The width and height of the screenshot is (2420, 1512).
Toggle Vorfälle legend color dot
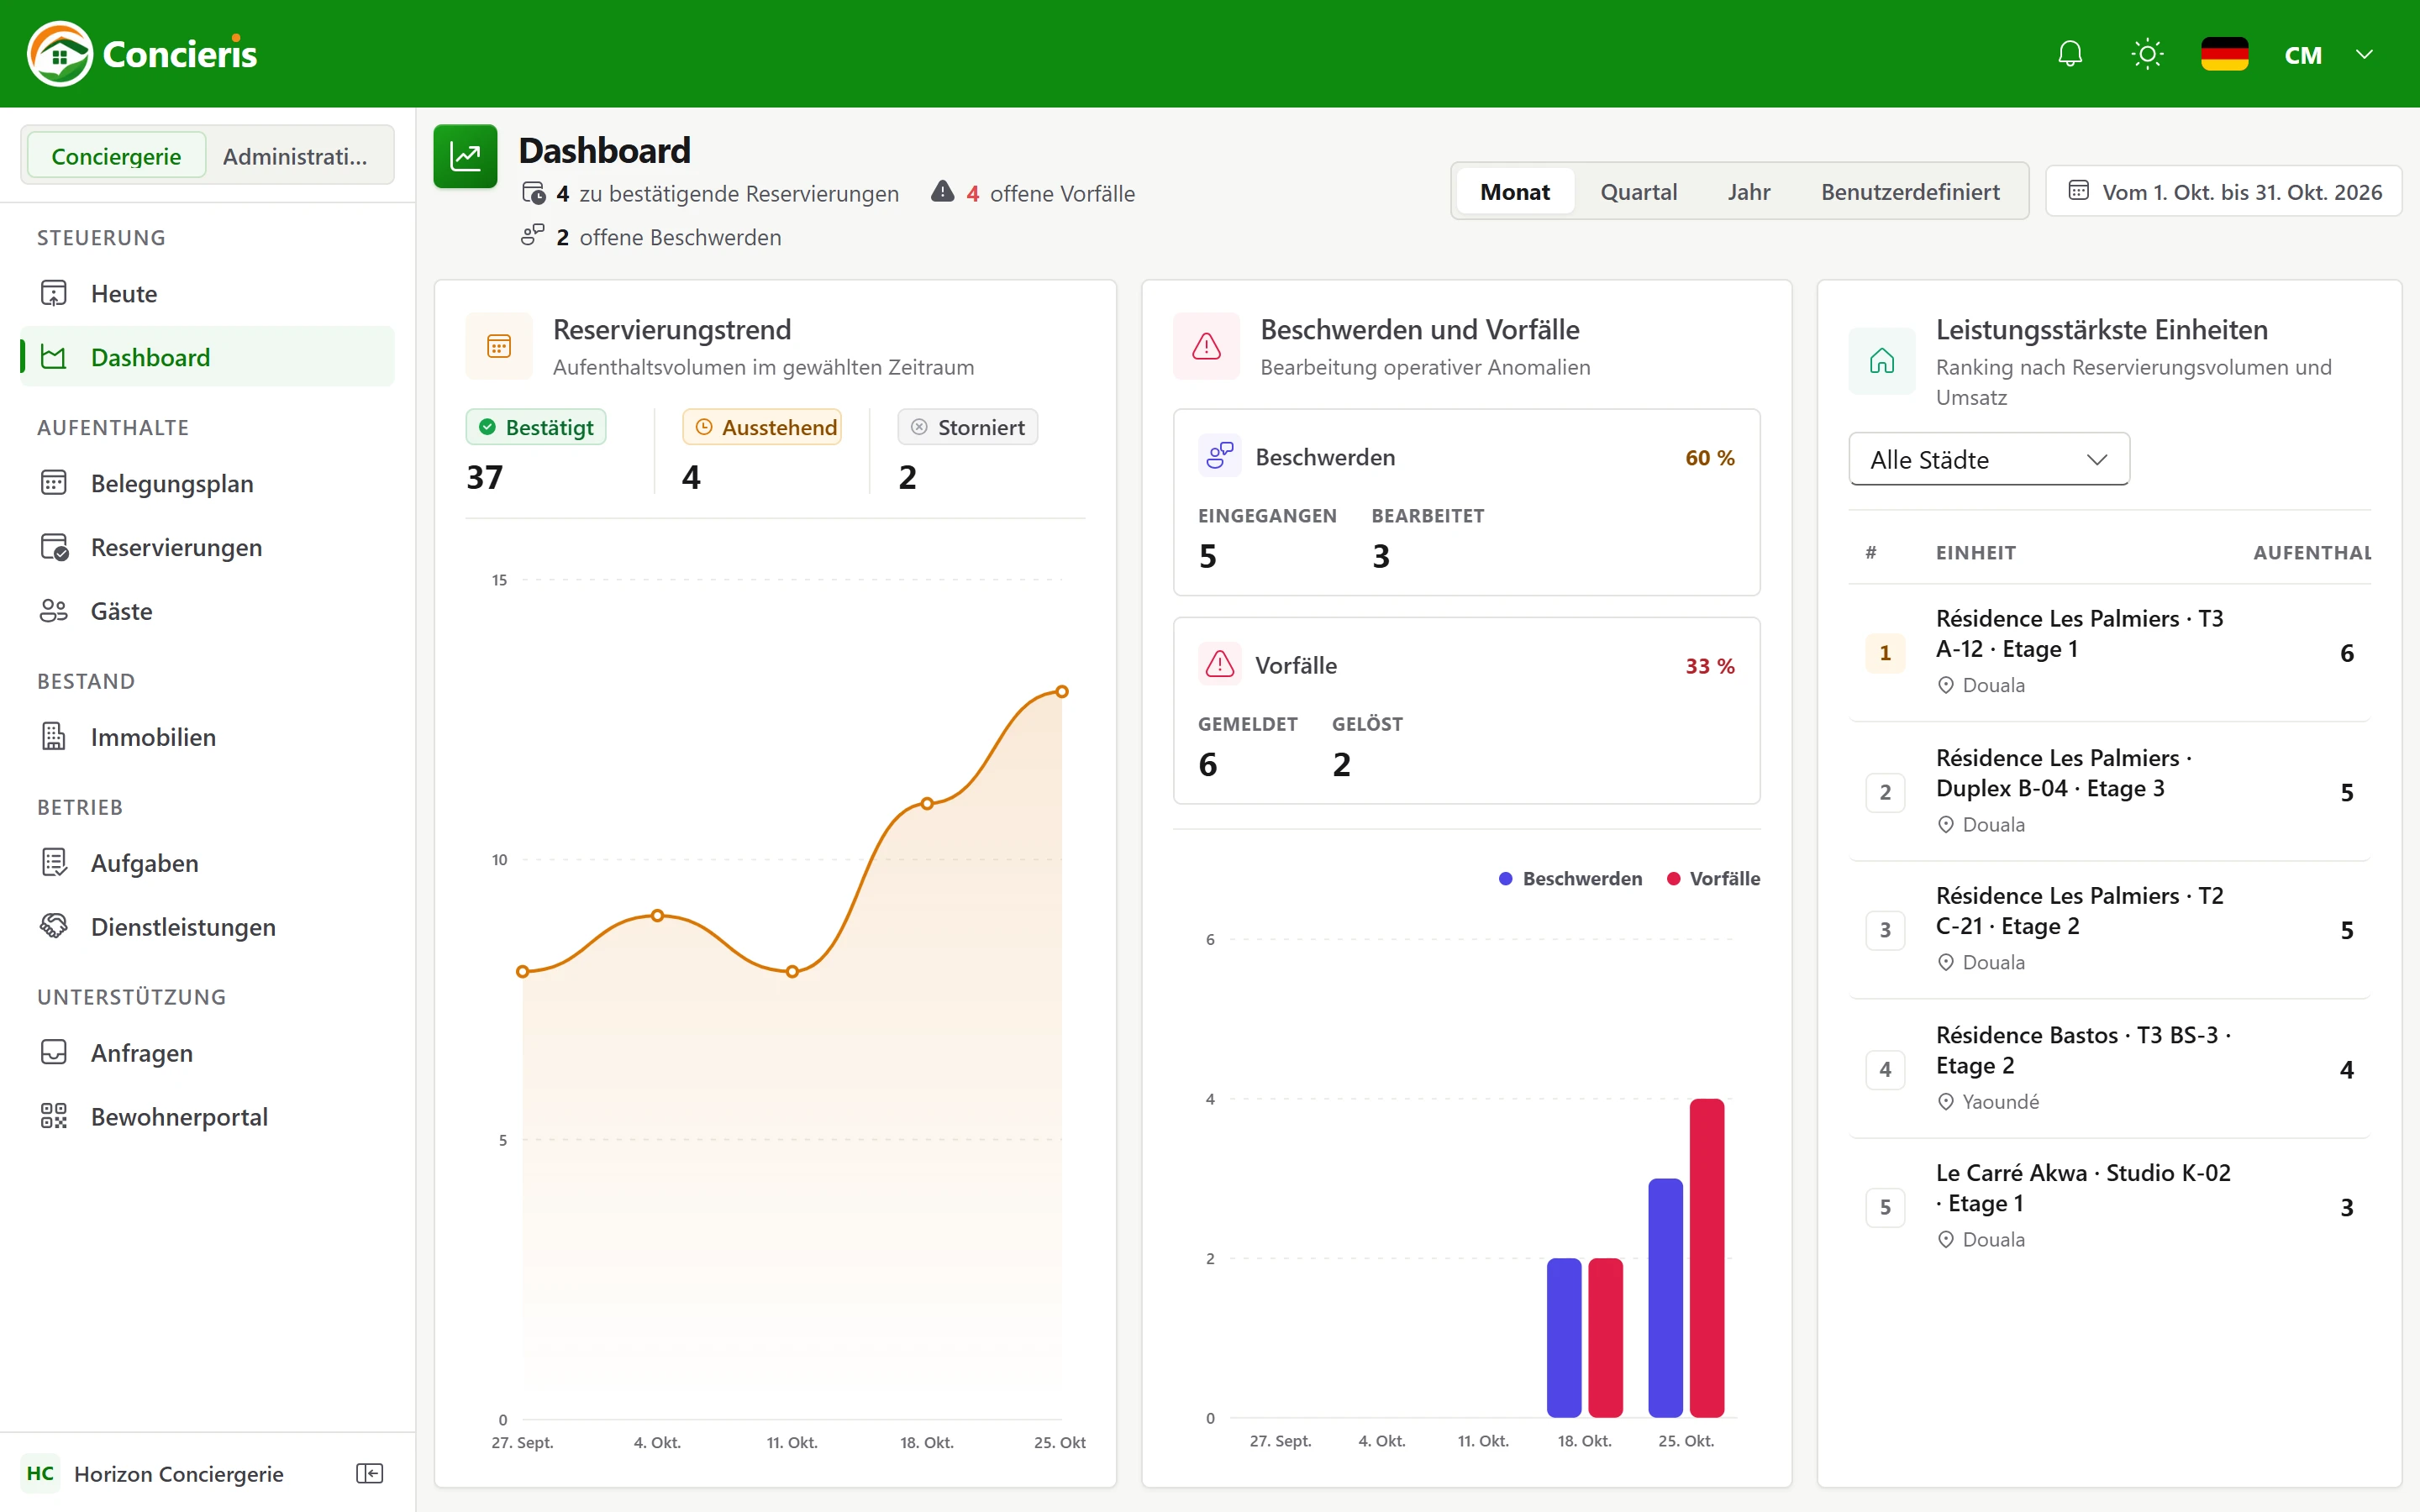tap(1673, 878)
